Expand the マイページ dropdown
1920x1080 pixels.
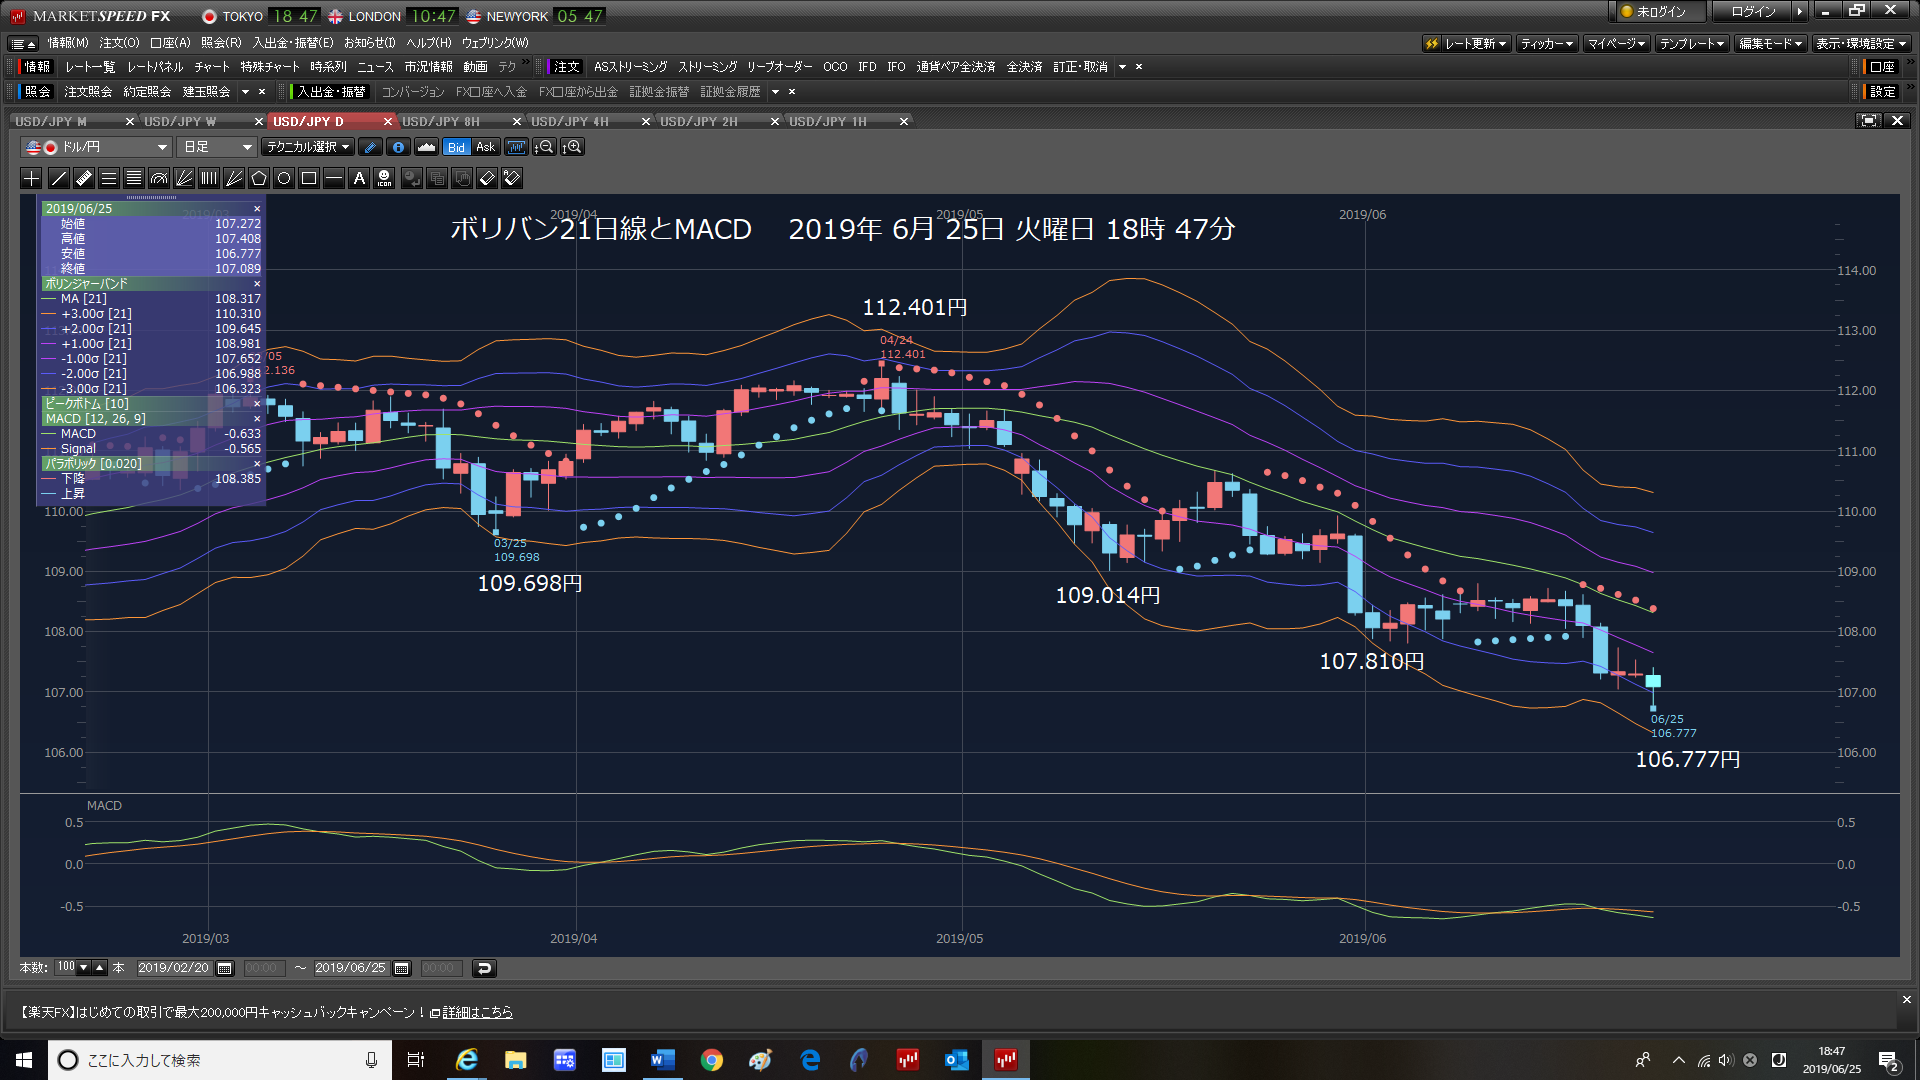coord(1617,43)
